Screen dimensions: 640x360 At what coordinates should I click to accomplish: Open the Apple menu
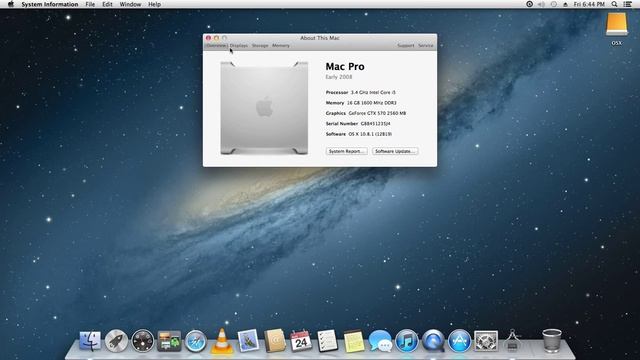11,4
